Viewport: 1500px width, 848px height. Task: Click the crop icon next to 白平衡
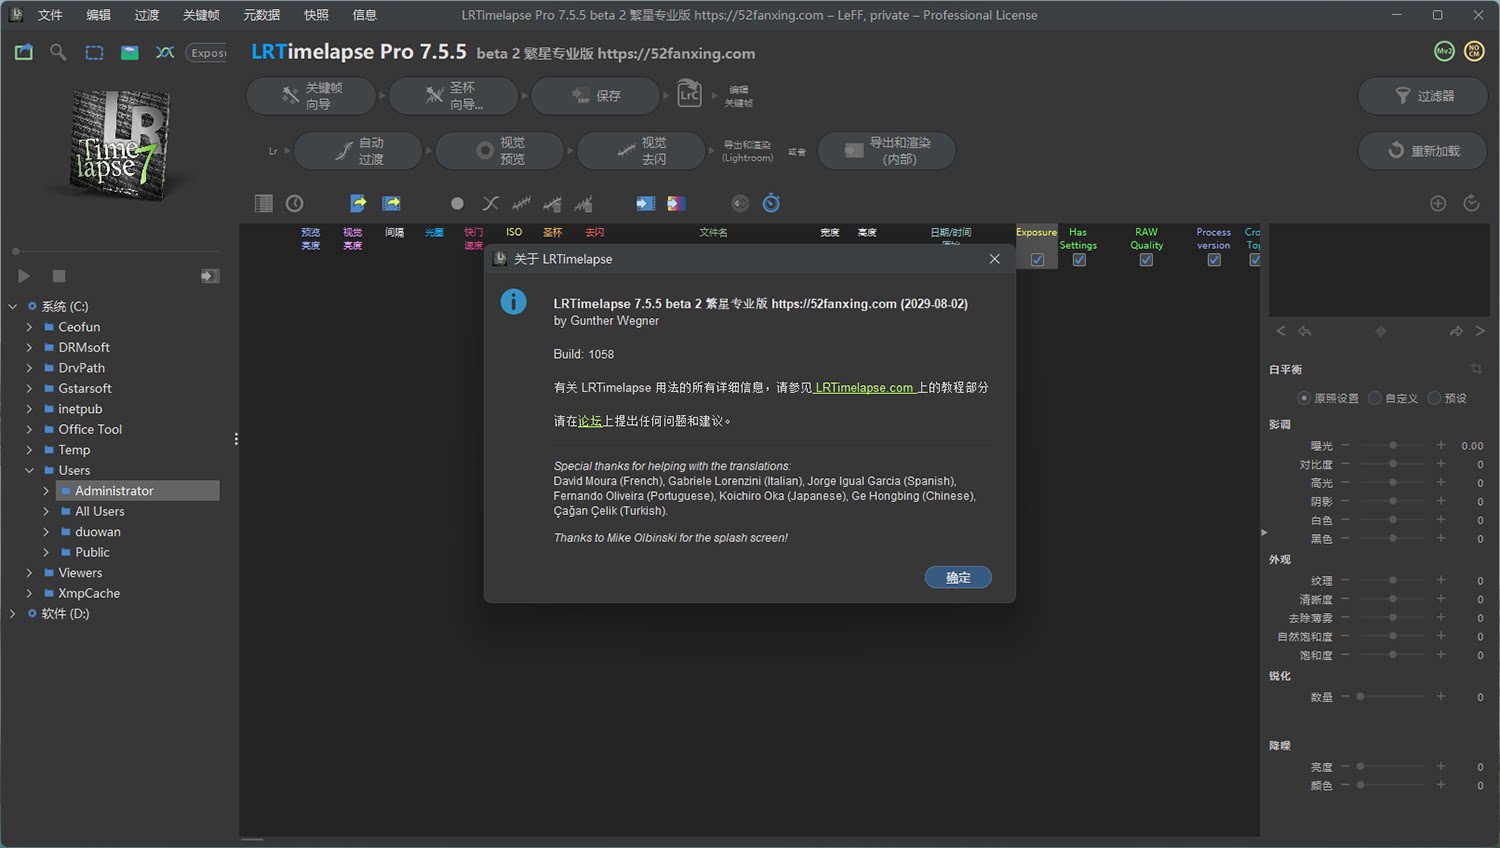click(x=1476, y=369)
